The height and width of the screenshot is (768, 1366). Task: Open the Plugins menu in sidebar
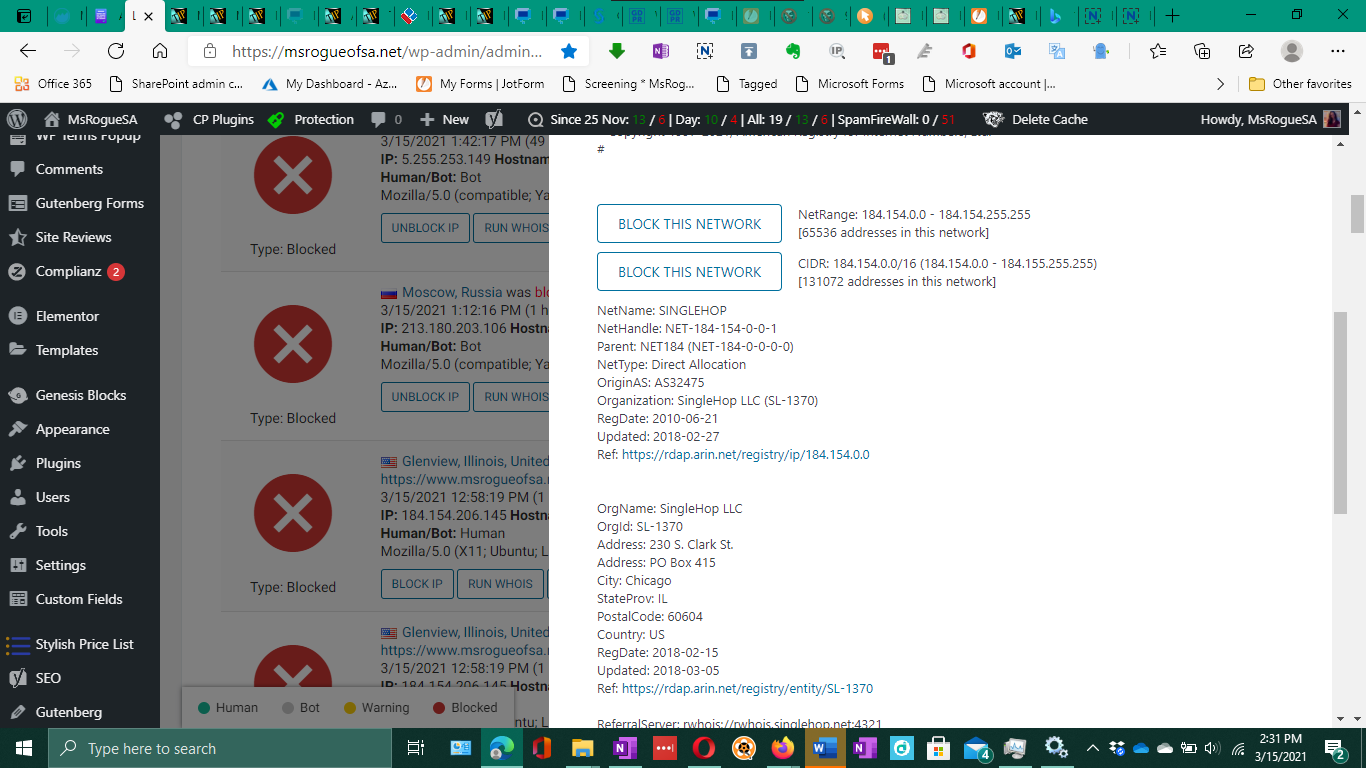point(58,463)
